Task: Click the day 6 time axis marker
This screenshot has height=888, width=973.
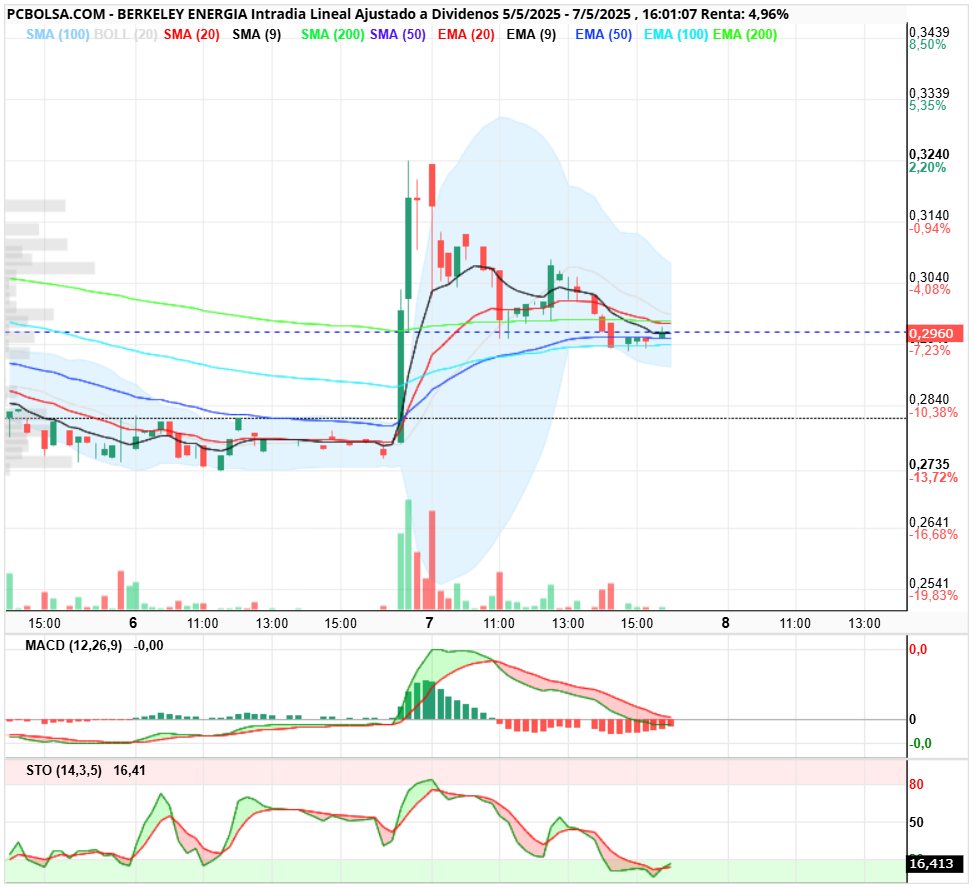Action: click(133, 623)
